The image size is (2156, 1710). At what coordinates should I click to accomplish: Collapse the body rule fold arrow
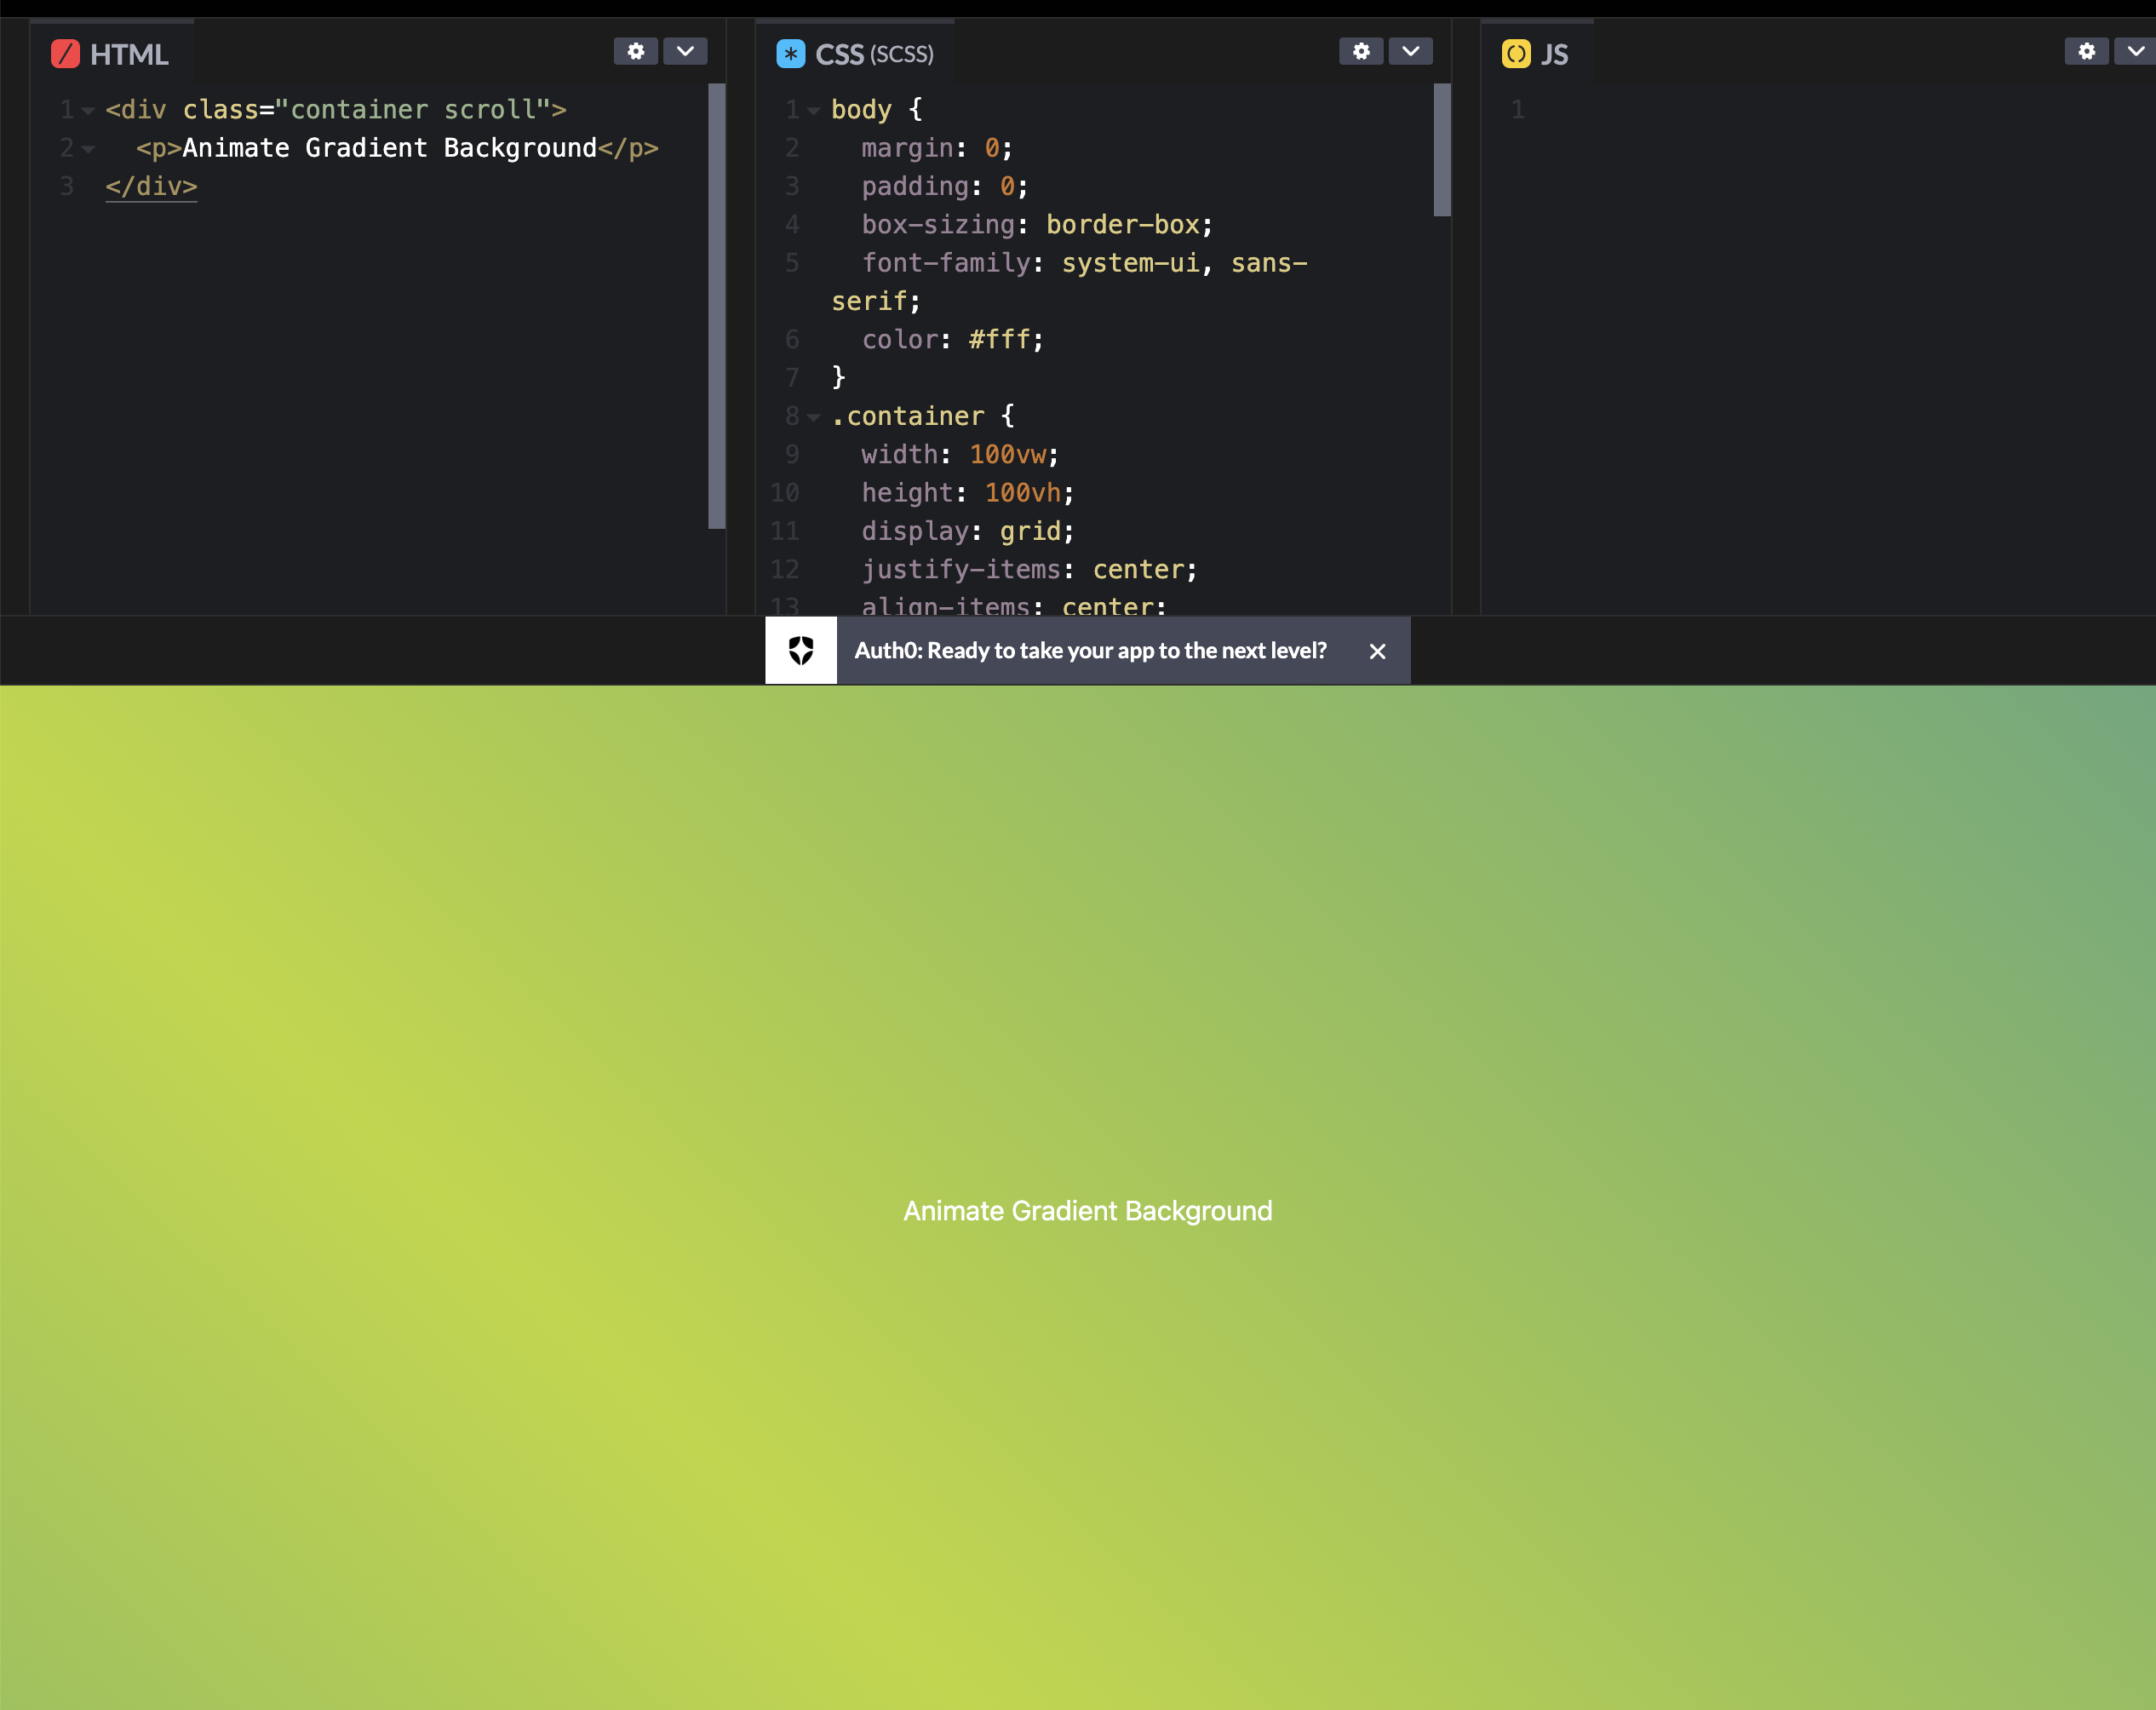click(x=813, y=111)
